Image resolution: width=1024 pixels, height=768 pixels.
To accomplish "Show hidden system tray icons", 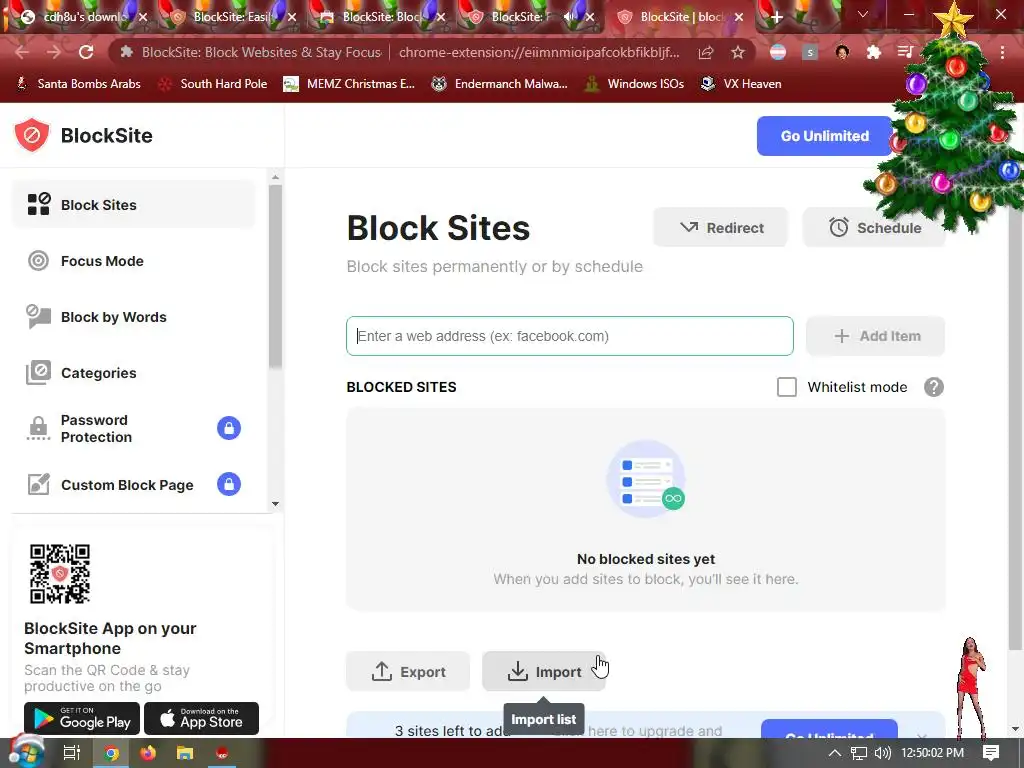I will [835, 753].
